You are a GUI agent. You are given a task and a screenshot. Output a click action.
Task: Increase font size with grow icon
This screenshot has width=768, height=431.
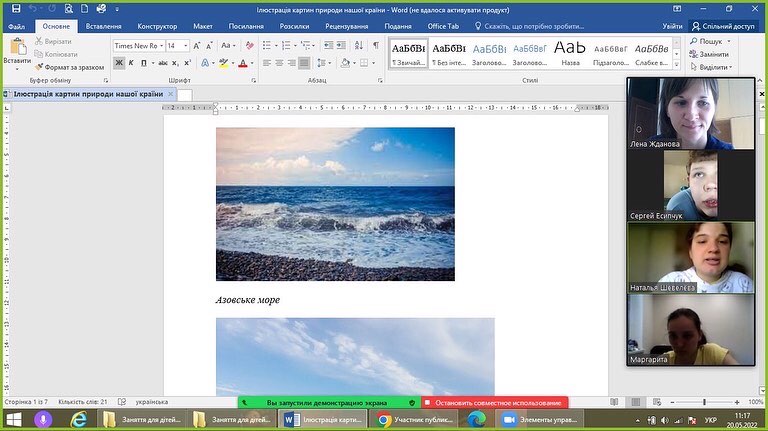click(x=196, y=46)
